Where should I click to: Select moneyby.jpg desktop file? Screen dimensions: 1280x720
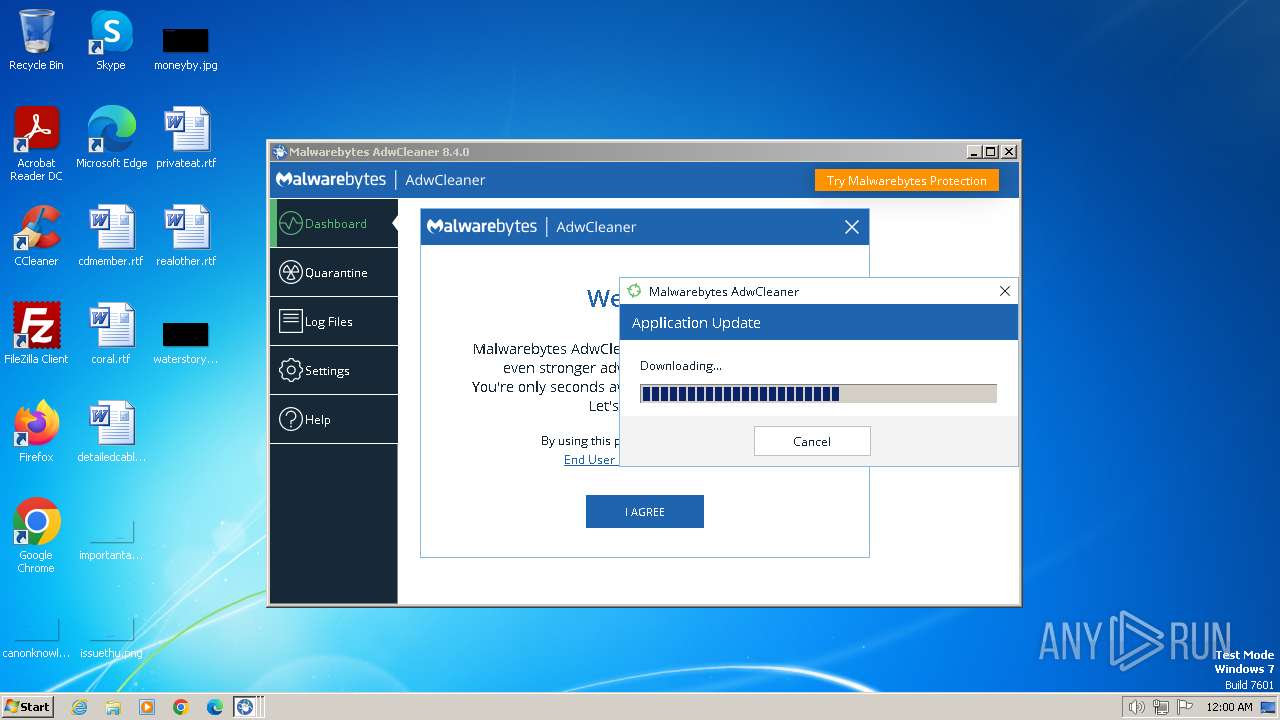pos(185,49)
